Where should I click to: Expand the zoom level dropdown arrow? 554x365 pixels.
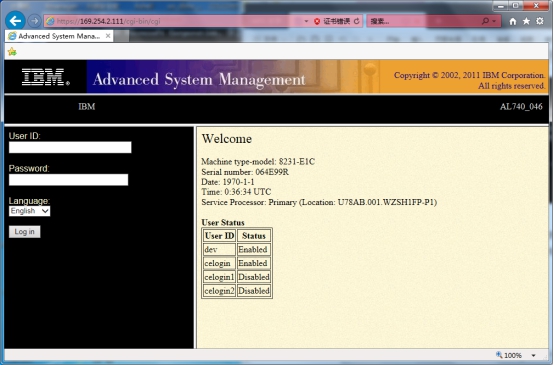534,355
